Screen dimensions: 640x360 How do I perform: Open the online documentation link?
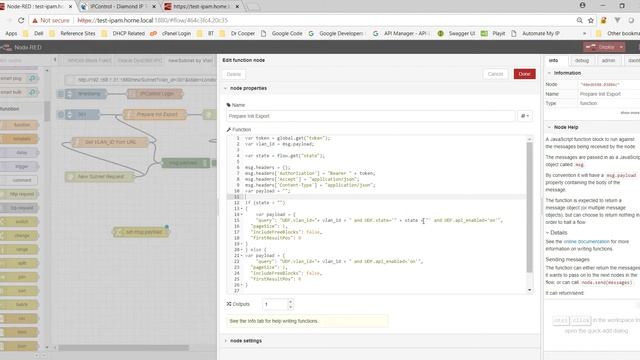(x=586, y=242)
